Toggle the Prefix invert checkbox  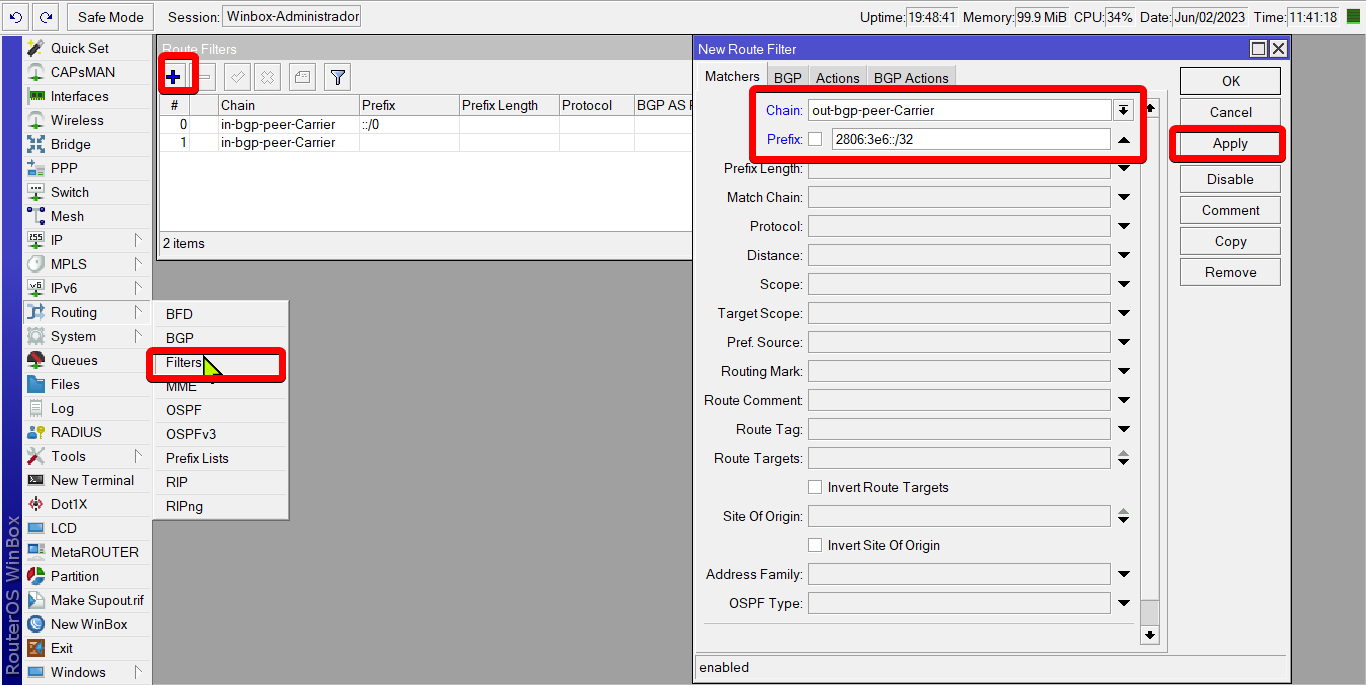click(815, 139)
